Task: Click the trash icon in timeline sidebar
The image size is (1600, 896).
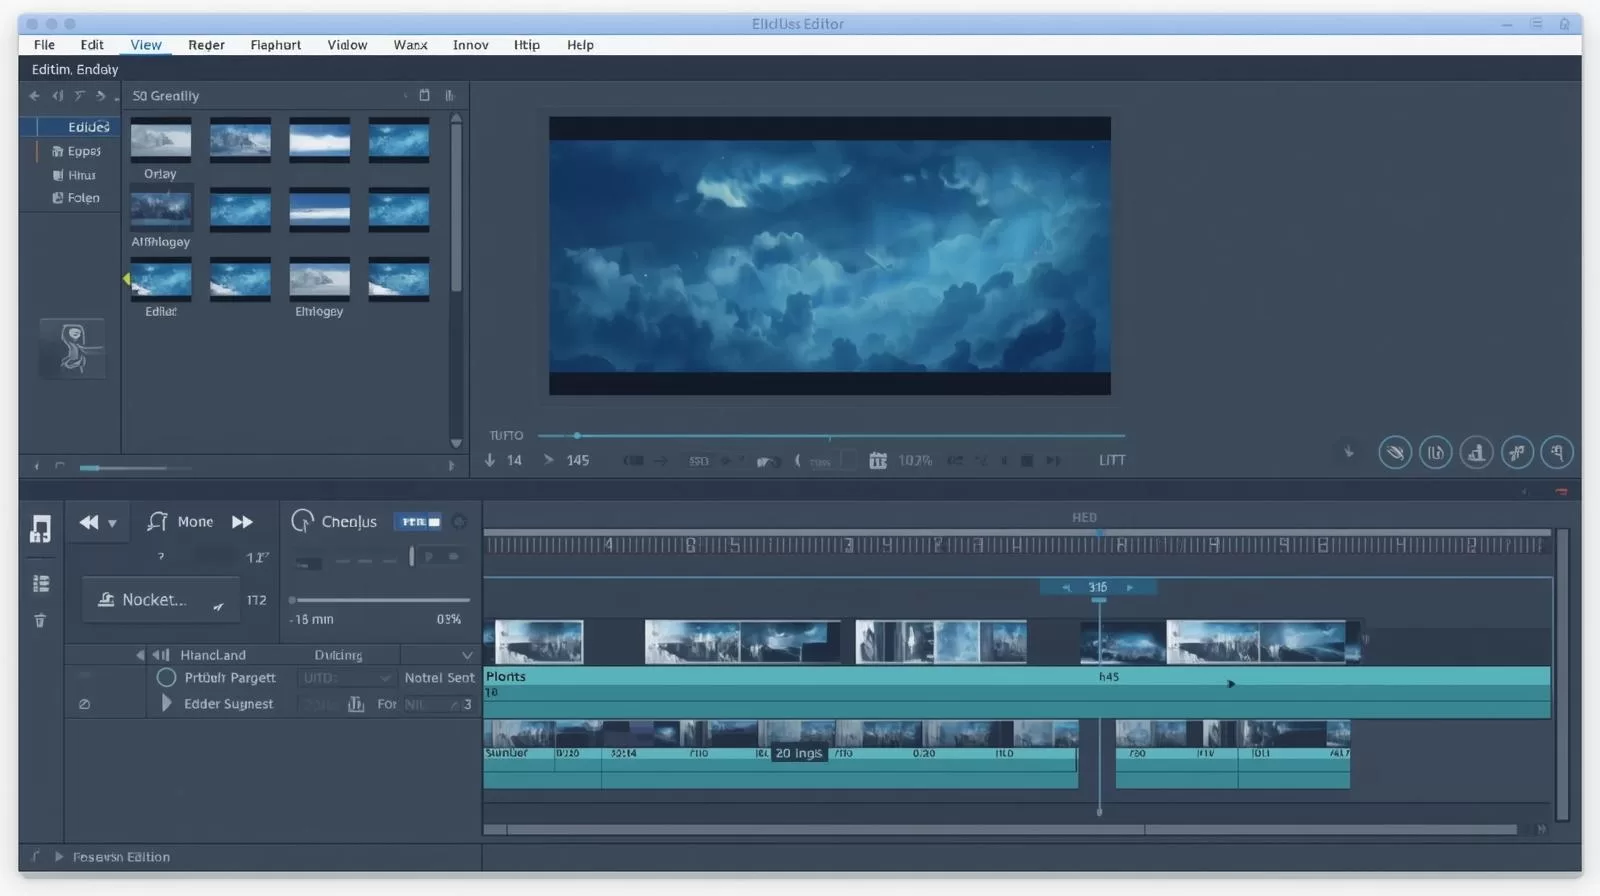Action: pos(40,621)
